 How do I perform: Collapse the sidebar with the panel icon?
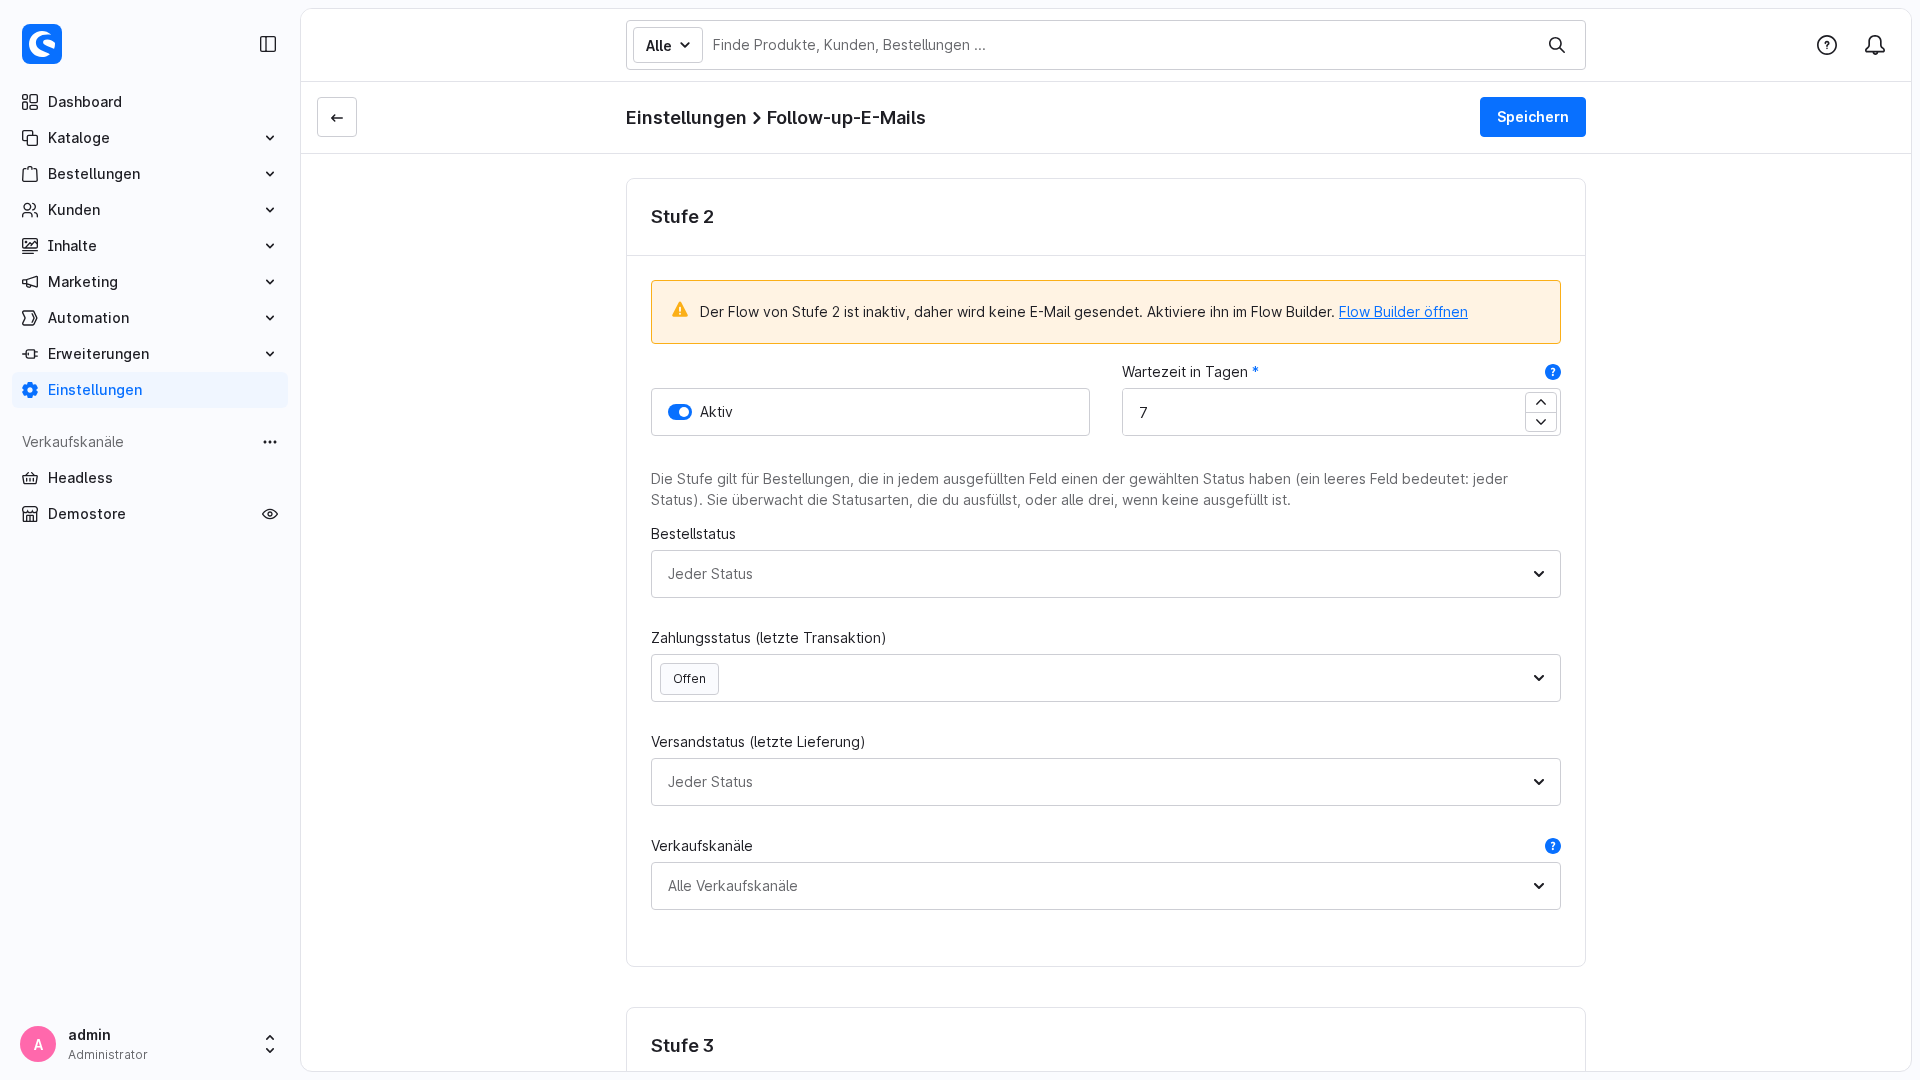(x=268, y=44)
